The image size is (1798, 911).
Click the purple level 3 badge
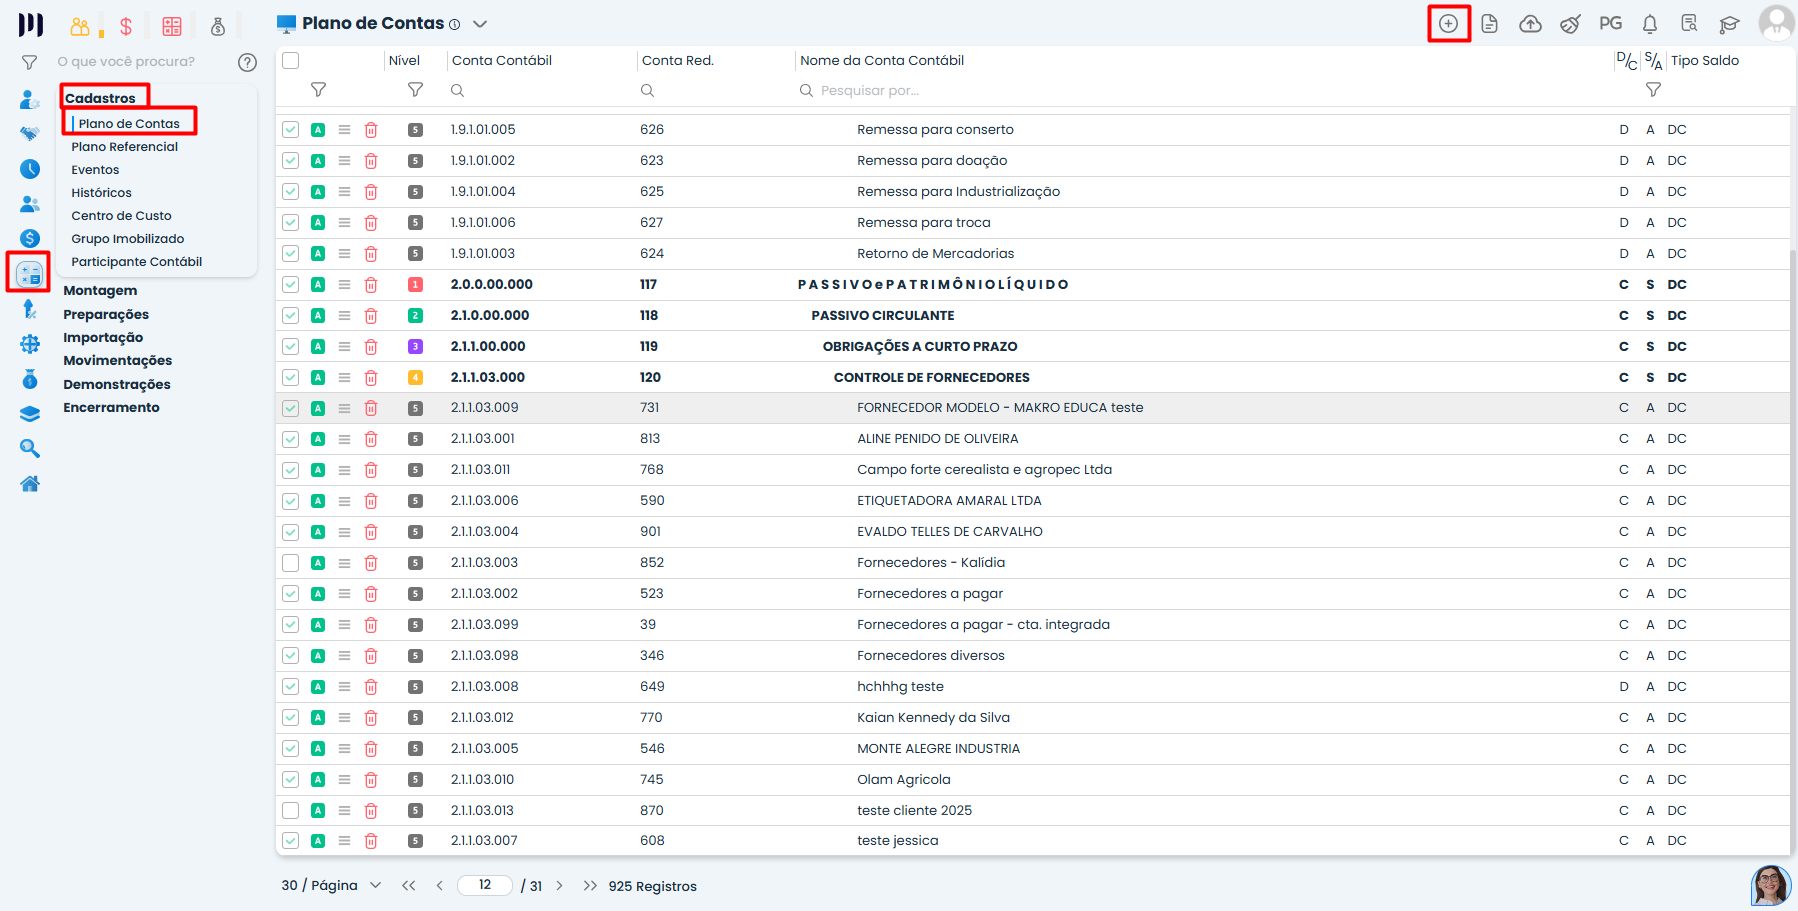pos(415,347)
